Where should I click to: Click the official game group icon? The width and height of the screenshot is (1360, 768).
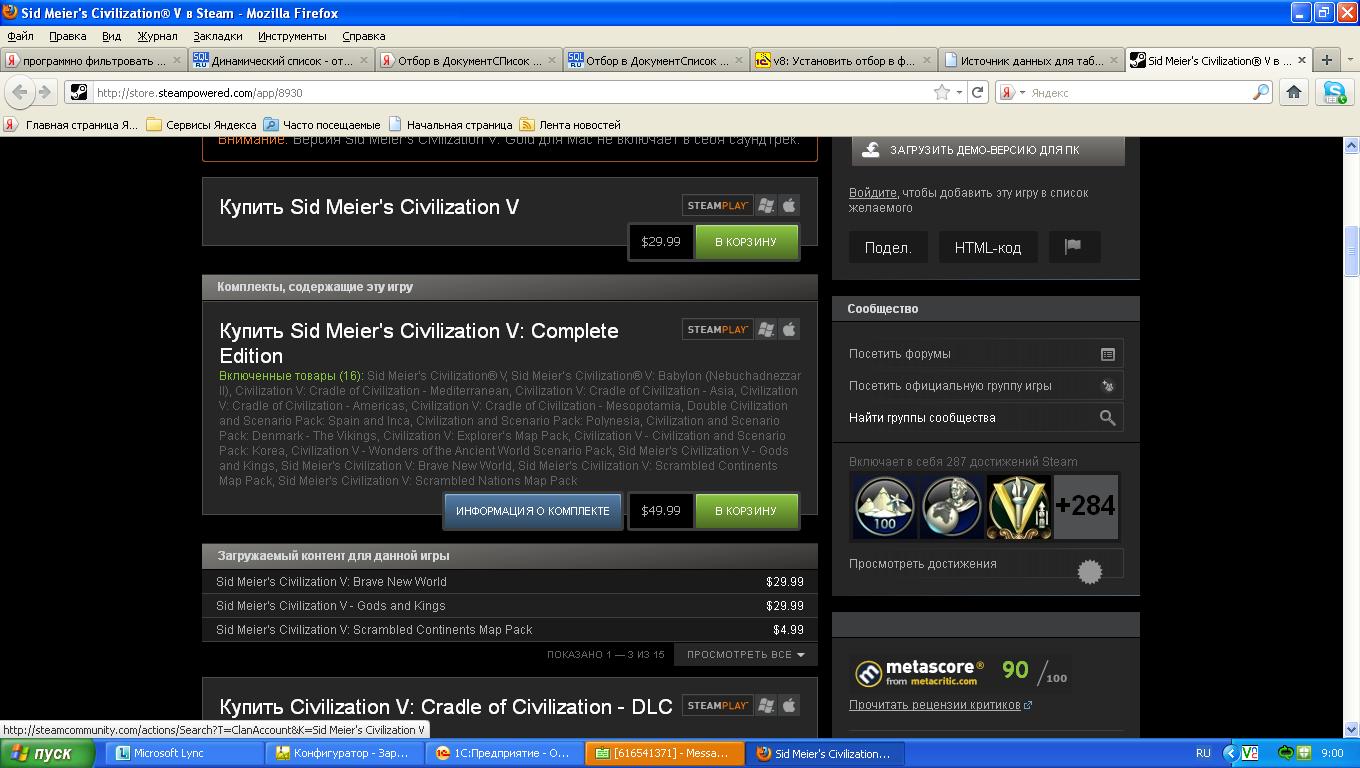click(x=1107, y=386)
